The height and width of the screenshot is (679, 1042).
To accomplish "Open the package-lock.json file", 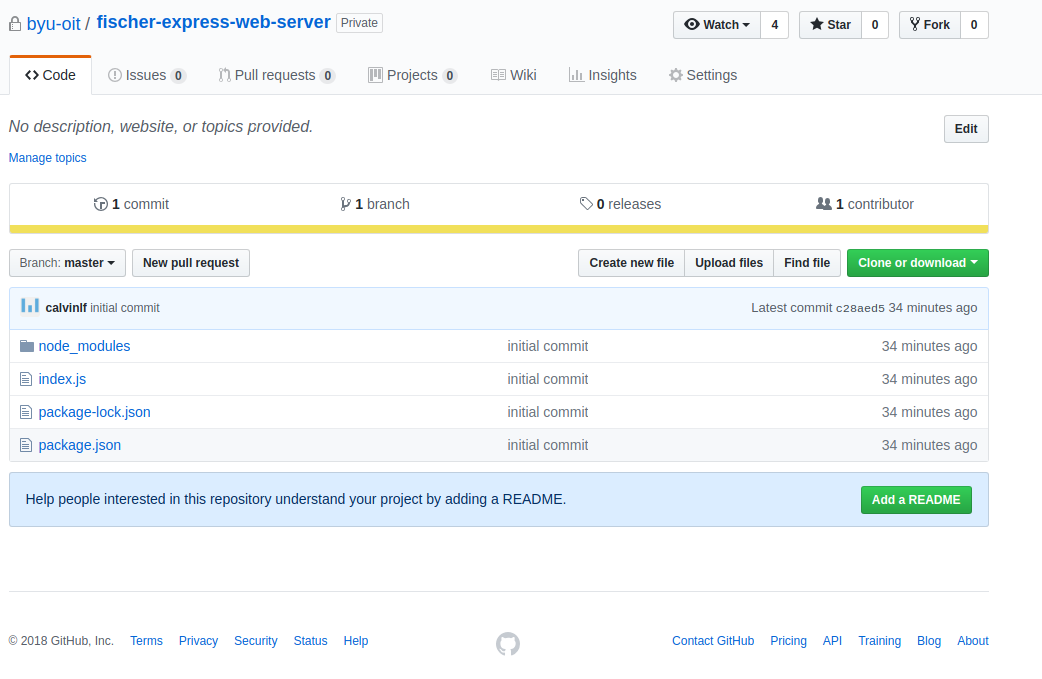I will (94, 412).
